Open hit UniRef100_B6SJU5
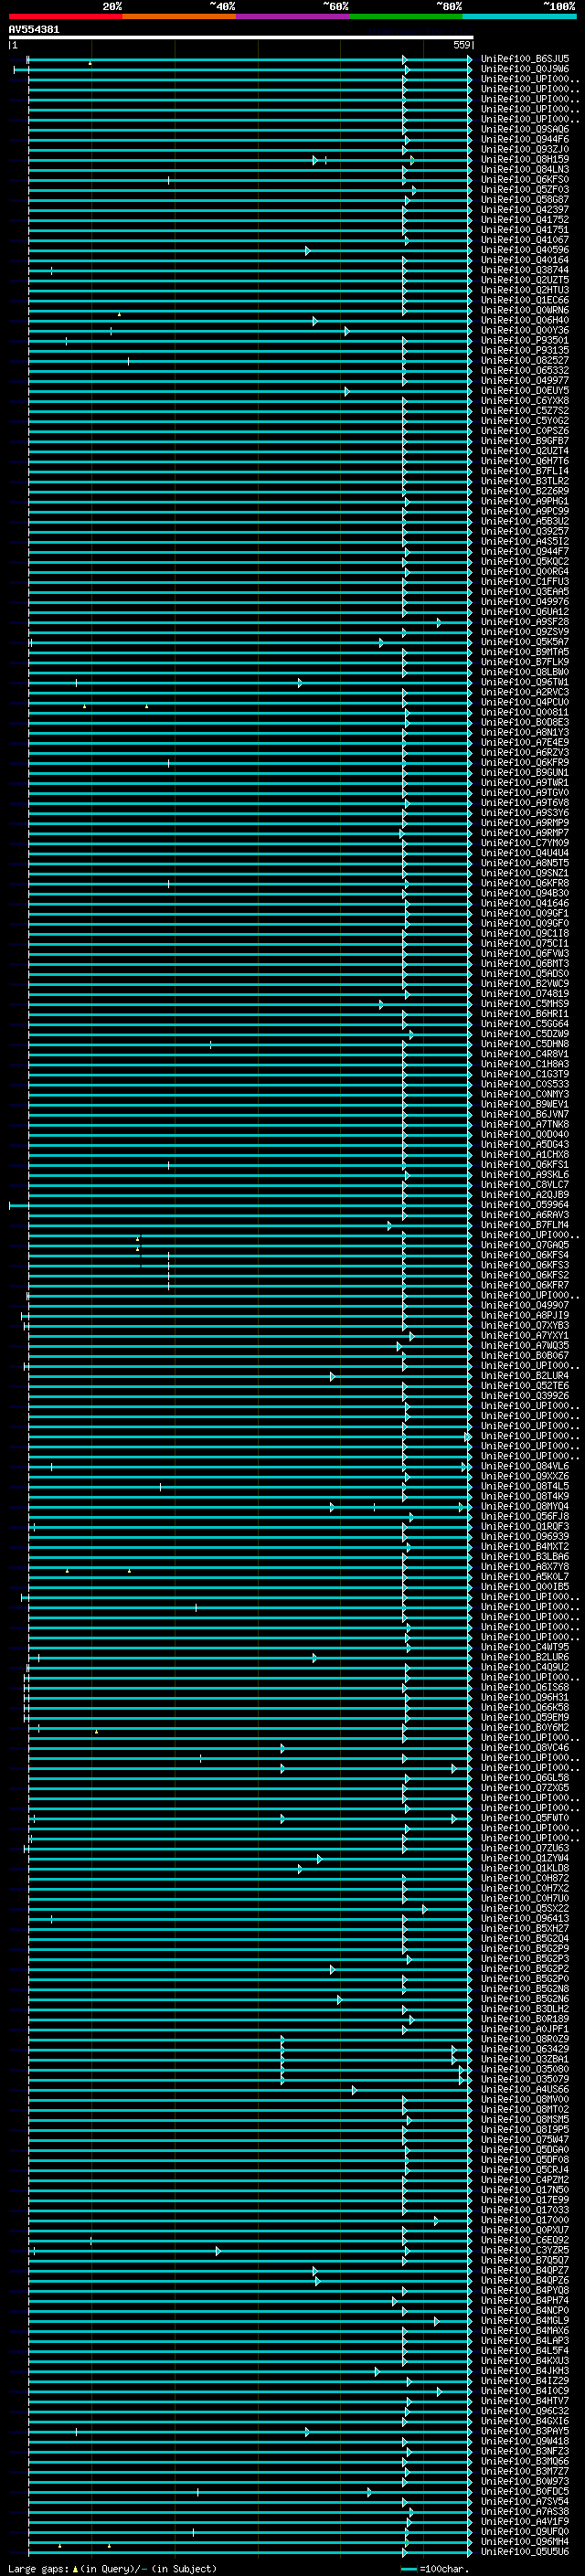The height and width of the screenshot is (2576, 585). pyautogui.click(x=525, y=59)
